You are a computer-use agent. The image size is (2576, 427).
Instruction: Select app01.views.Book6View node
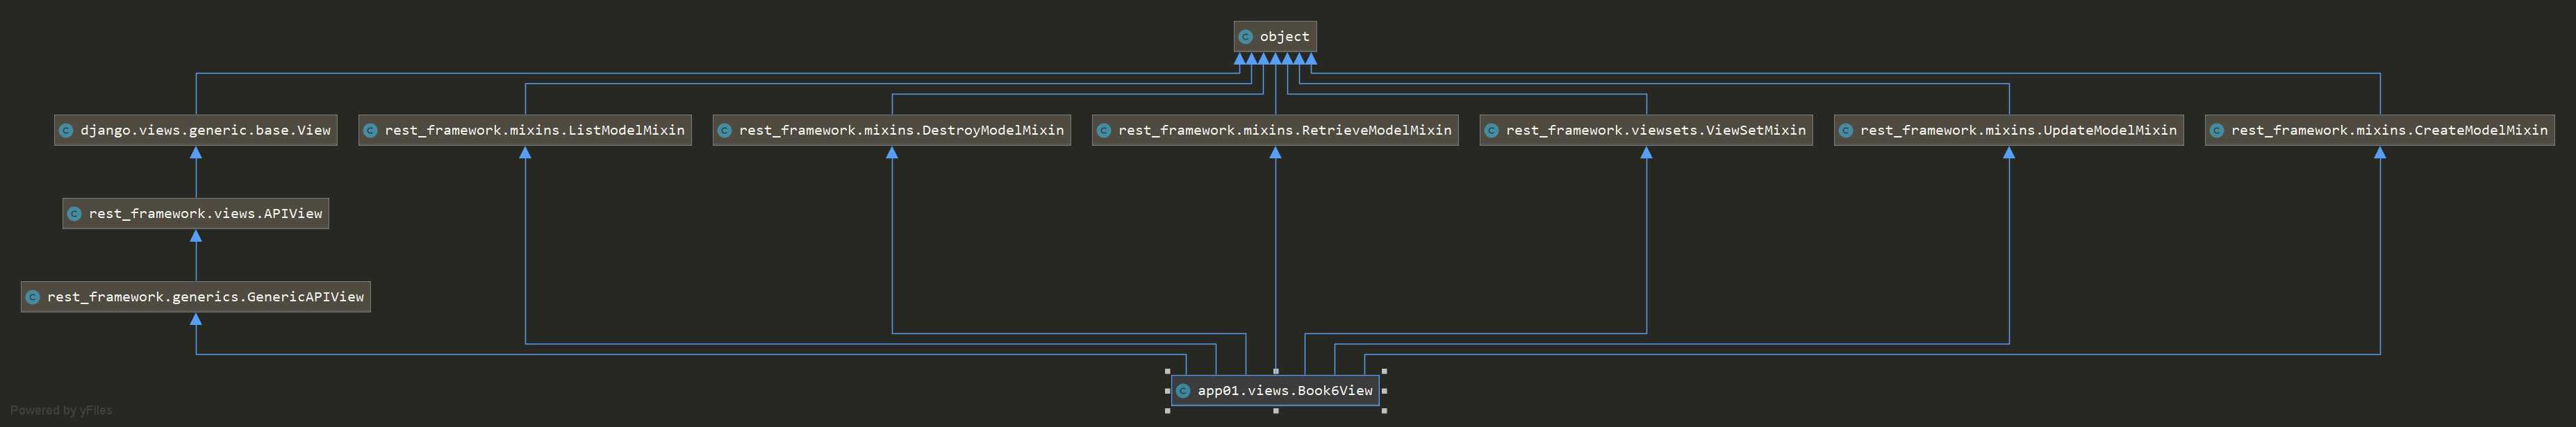pyautogui.click(x=1275, y=391)
